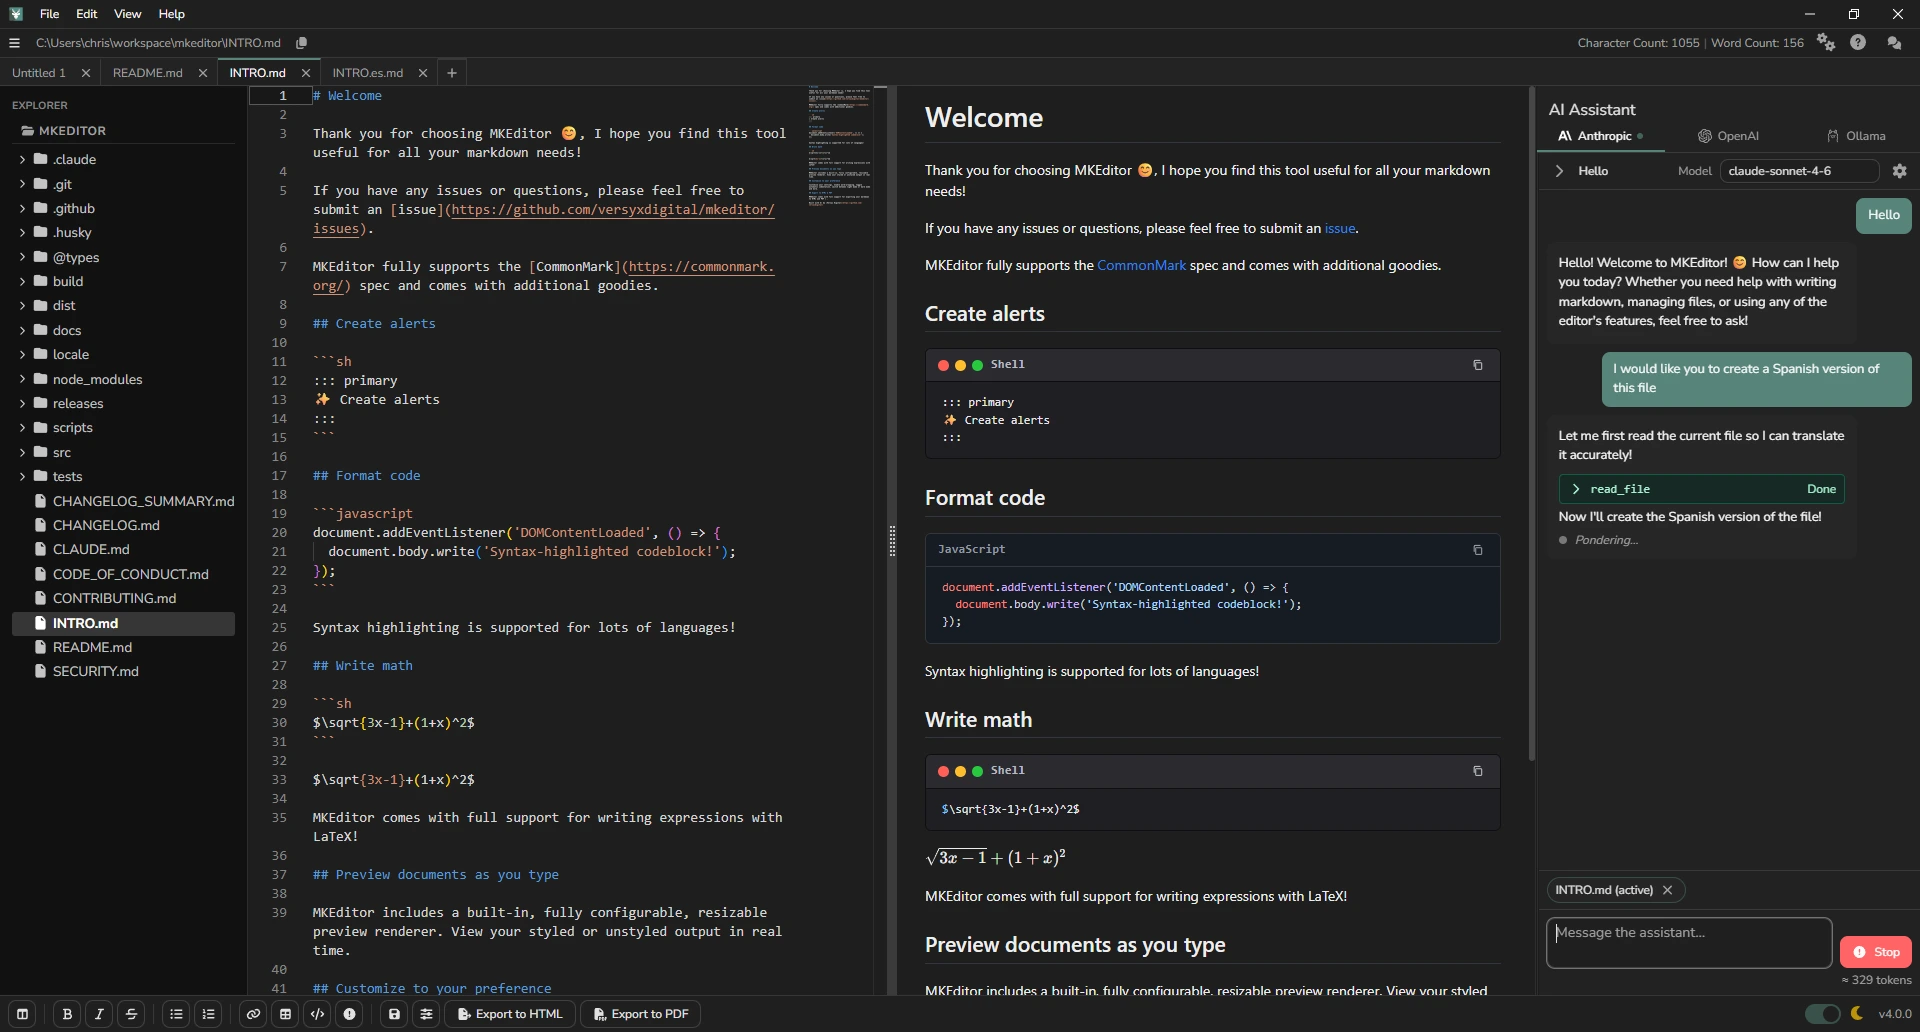The width and height of the screenshot is (1920, 1032).
Task: Expand the docs folder
Action: [22, 330]
